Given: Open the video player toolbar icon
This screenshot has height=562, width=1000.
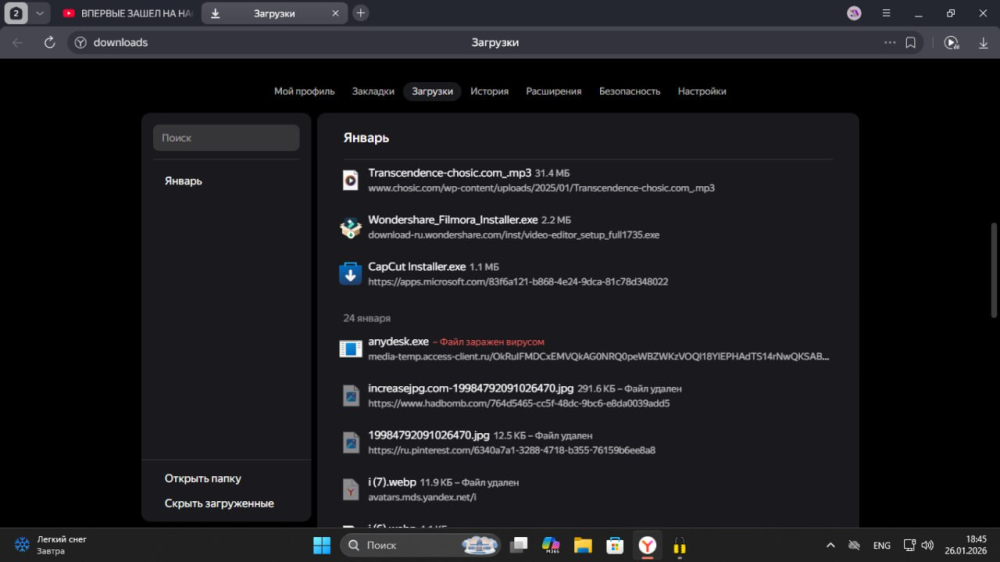Looking at the screenshot, I should 951,43.
